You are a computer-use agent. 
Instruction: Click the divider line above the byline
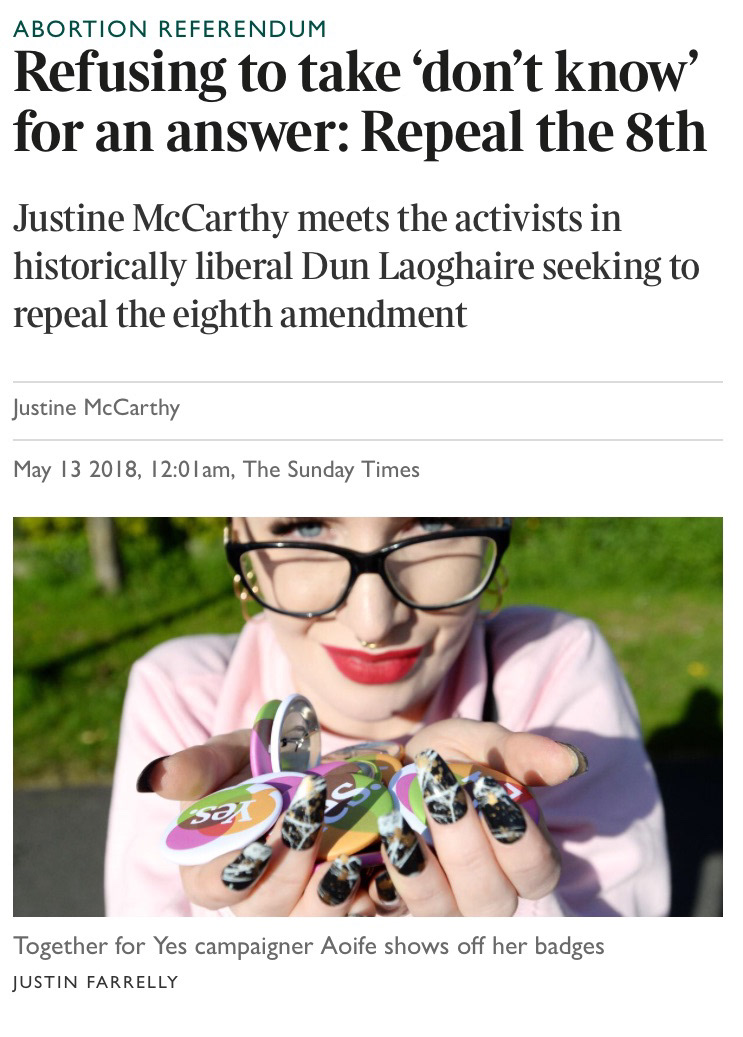click(368, 382)
